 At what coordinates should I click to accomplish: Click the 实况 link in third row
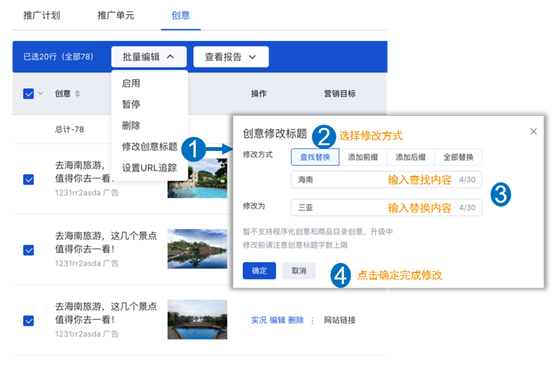point(259,320)
